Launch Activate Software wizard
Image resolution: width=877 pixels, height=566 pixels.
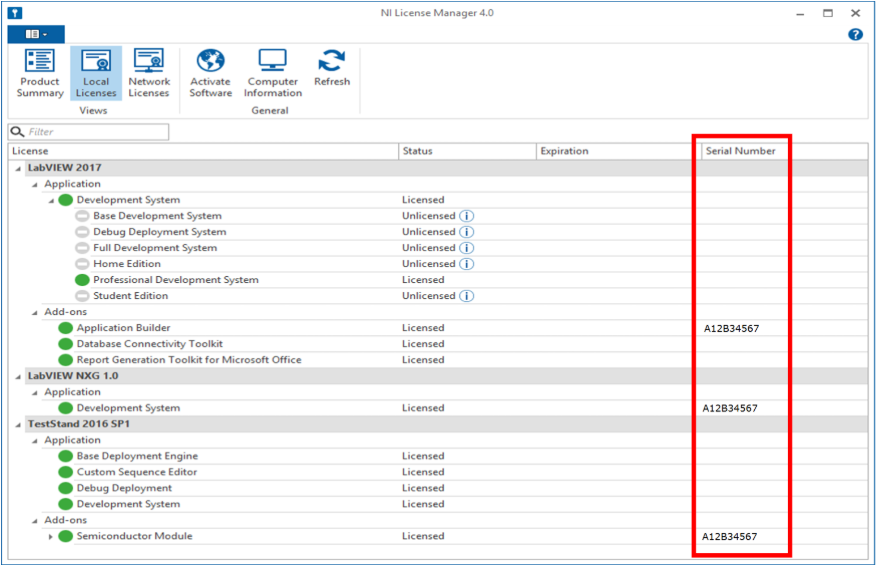pos(210,73)
